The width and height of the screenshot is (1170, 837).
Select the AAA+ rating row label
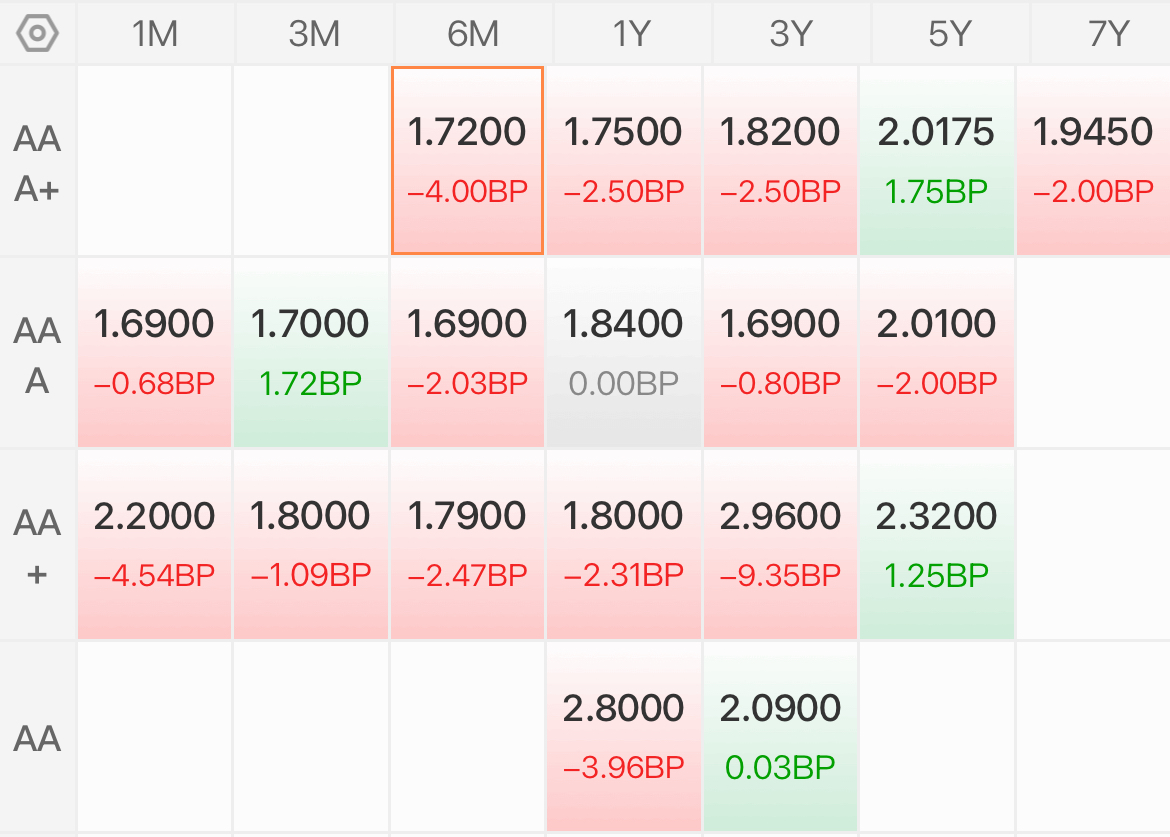[37, 163]
